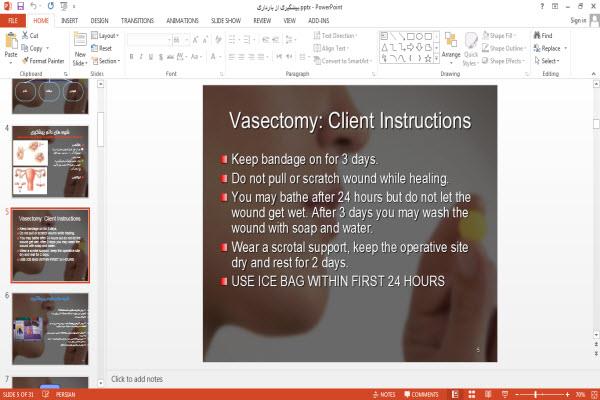Decrease font size with smaller A icon

pos(205,40)
